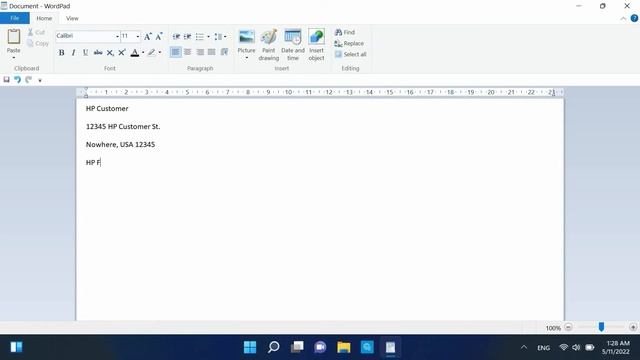The image size is (640, 360).
Task: Open the paragraph settings dialog icon
Action: (x=224, y=52)
